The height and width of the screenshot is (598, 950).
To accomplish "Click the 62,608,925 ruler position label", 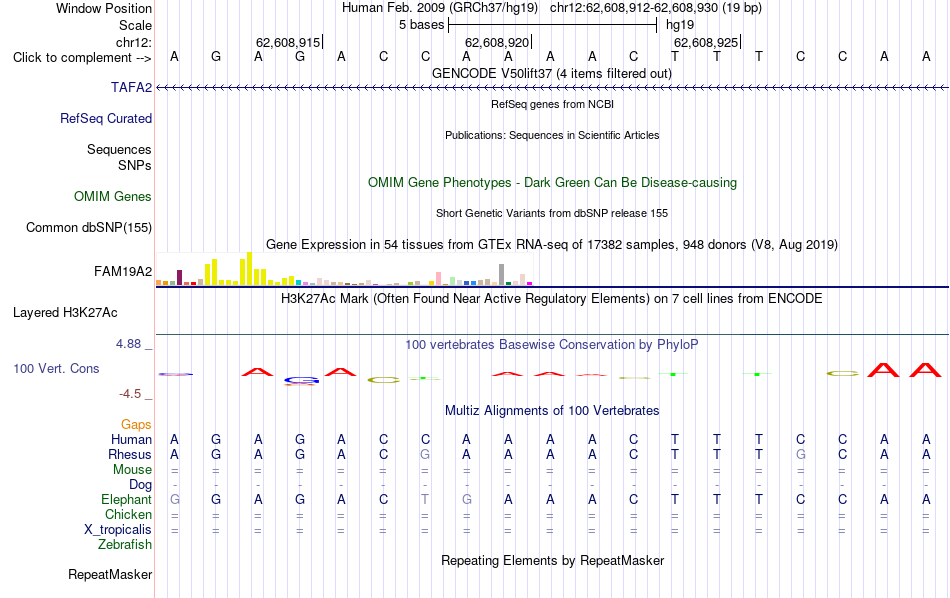I will pos(706,42).
